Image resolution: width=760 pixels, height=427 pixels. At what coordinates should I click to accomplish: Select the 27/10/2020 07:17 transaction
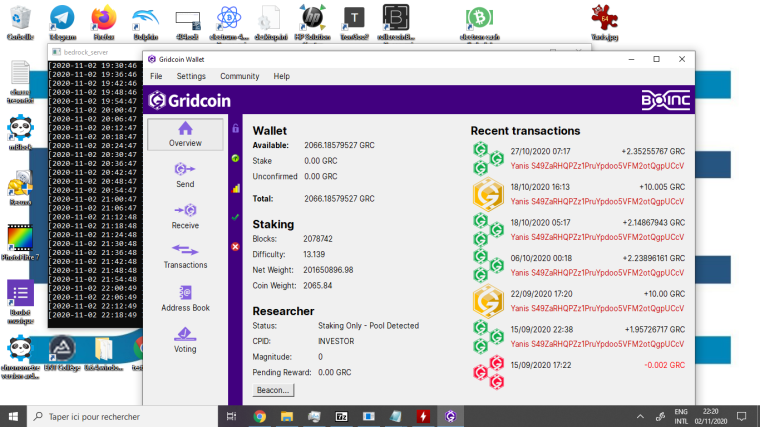pyautogui.click(x=579, y=158)
